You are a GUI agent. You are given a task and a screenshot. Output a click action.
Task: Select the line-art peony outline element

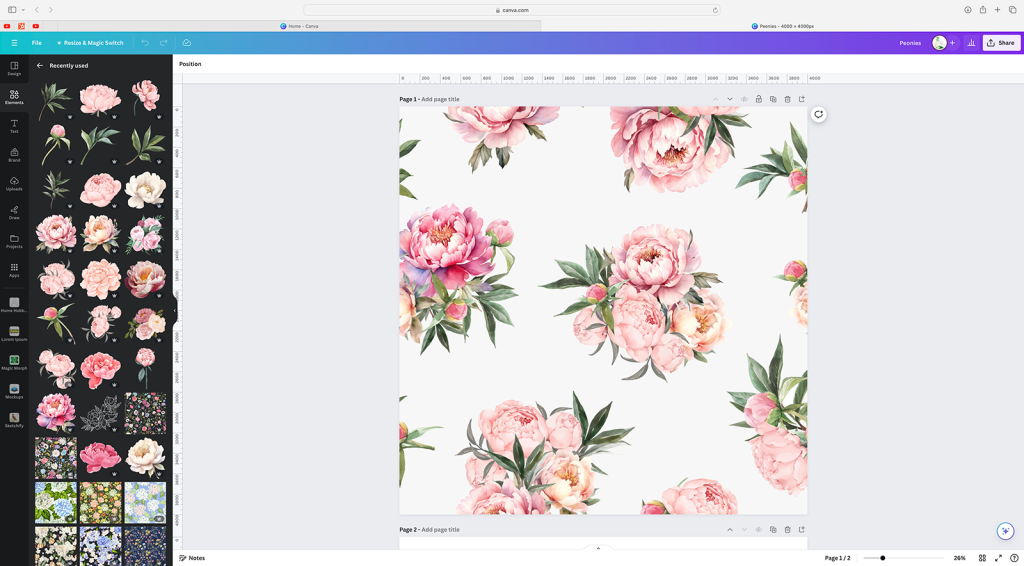click(x=101, y=413)
